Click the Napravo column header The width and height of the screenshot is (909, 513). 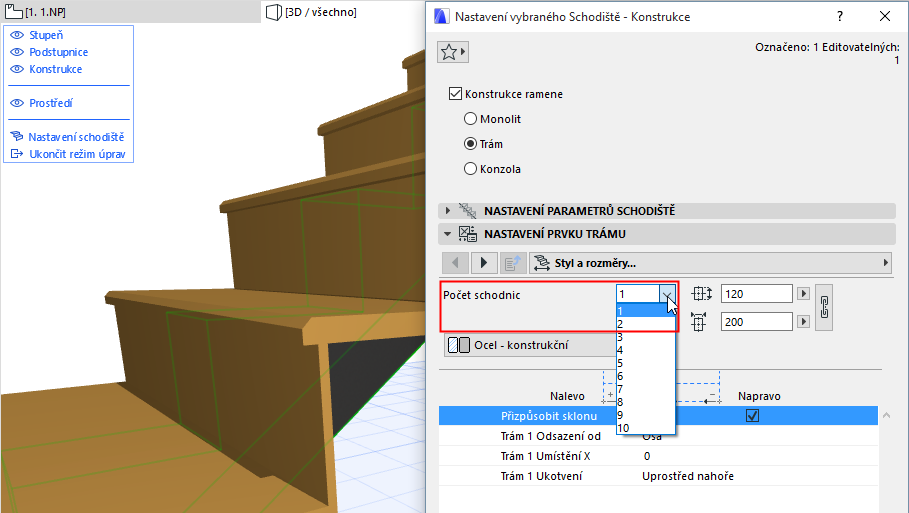click(759, 396)
